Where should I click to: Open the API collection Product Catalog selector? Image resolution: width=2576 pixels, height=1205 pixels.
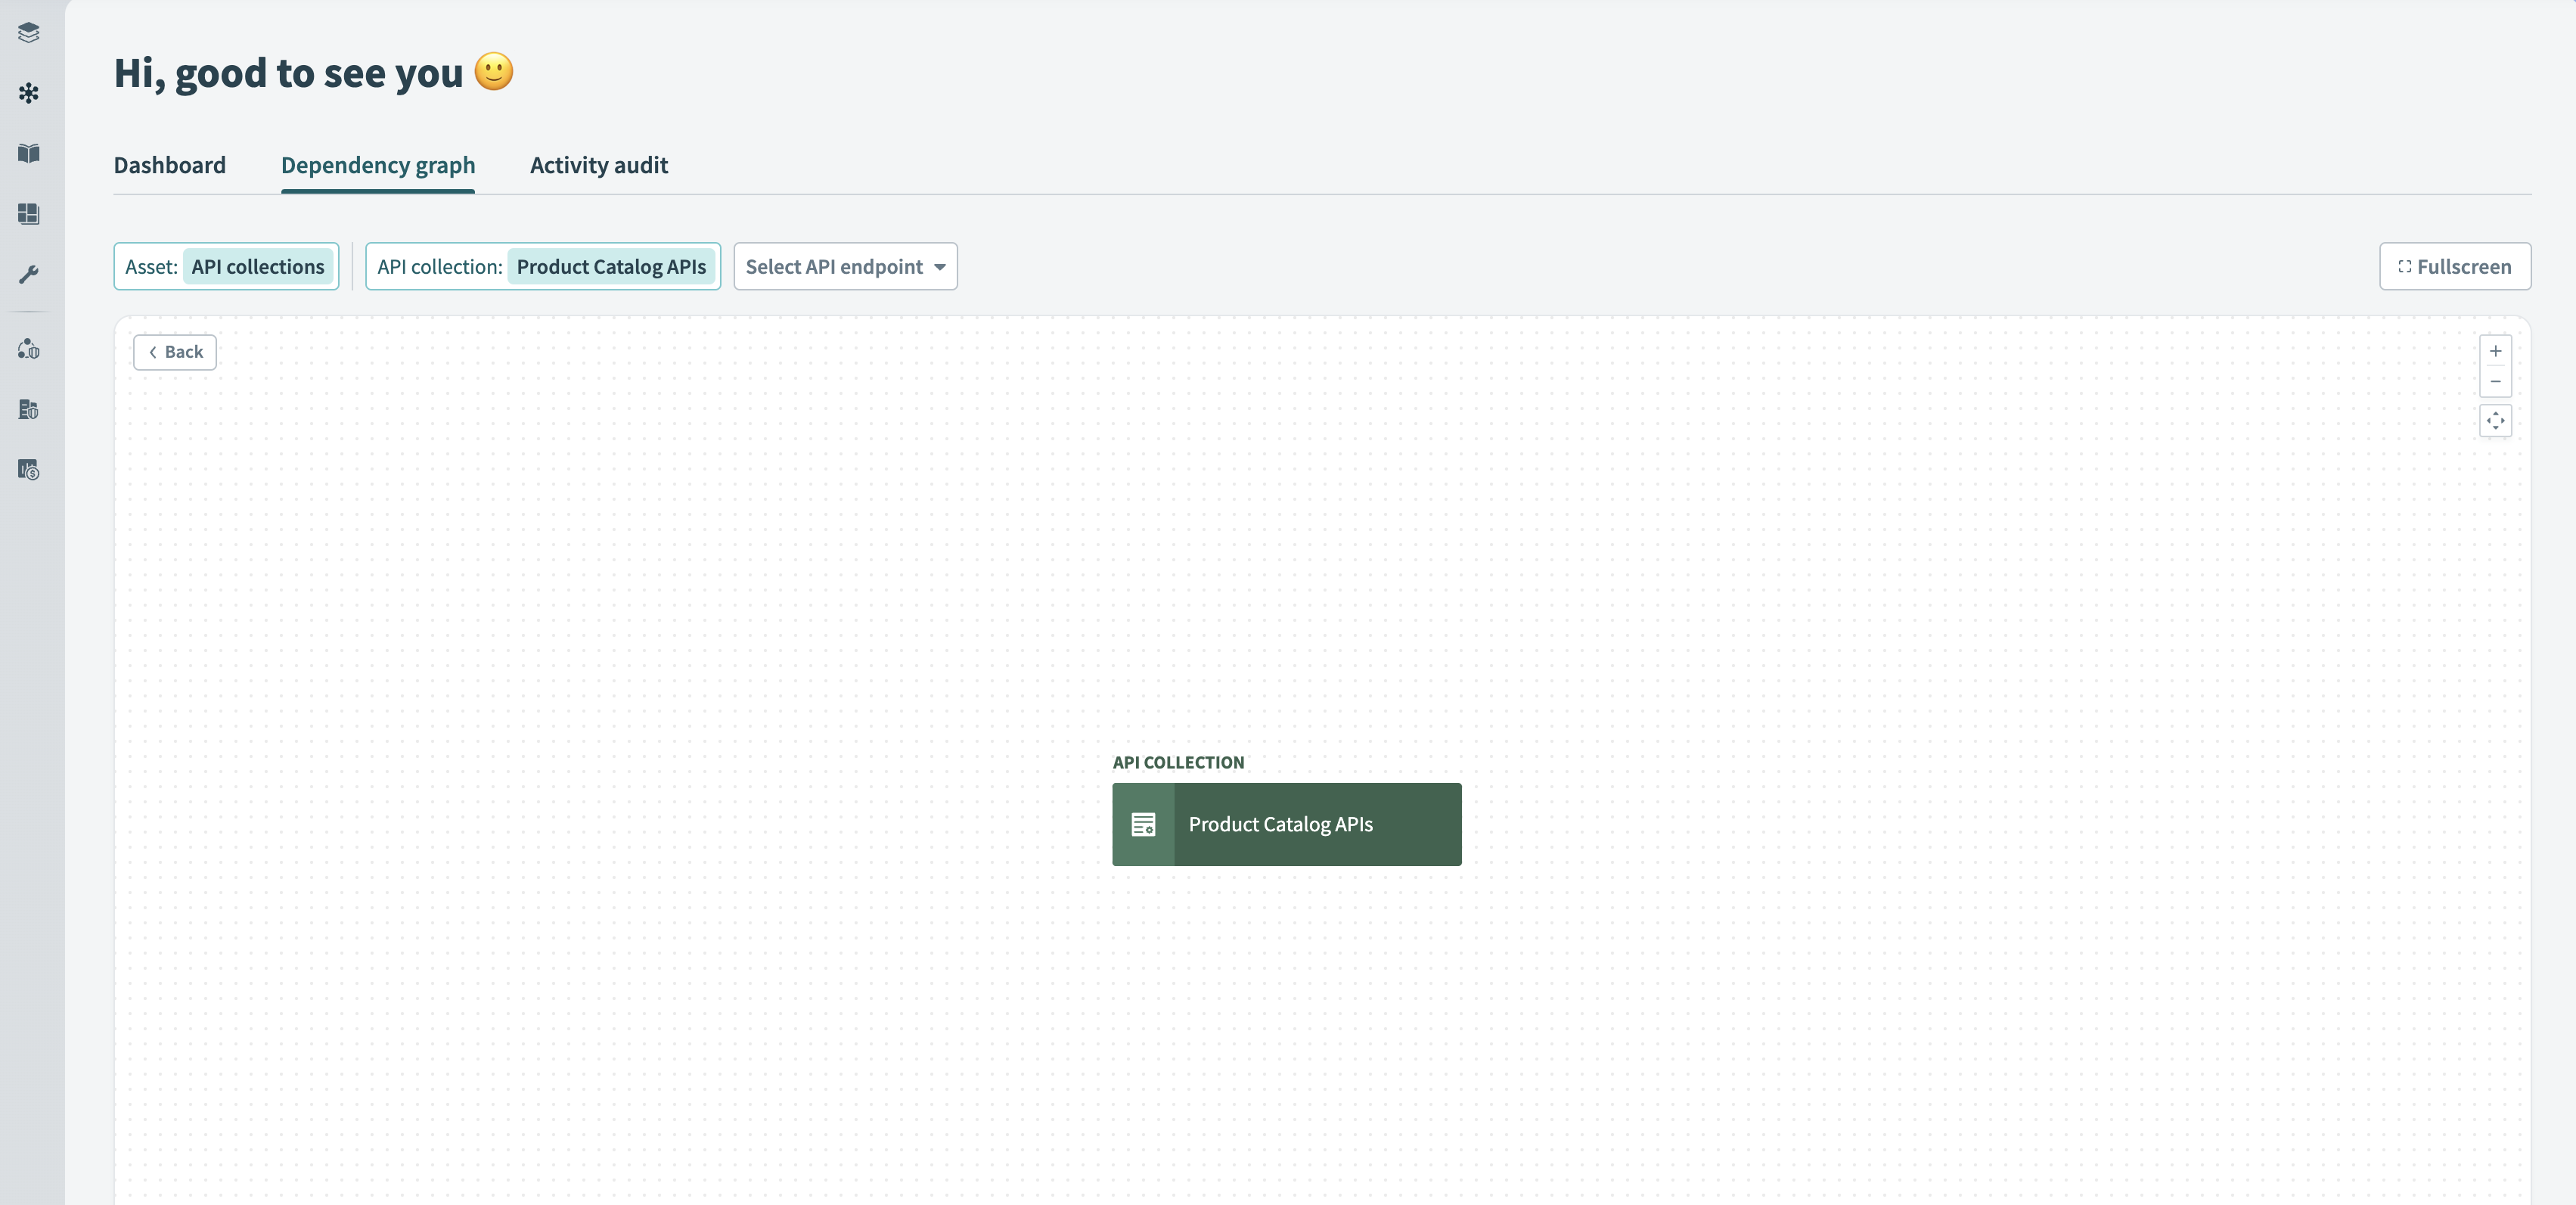(543, 267)
